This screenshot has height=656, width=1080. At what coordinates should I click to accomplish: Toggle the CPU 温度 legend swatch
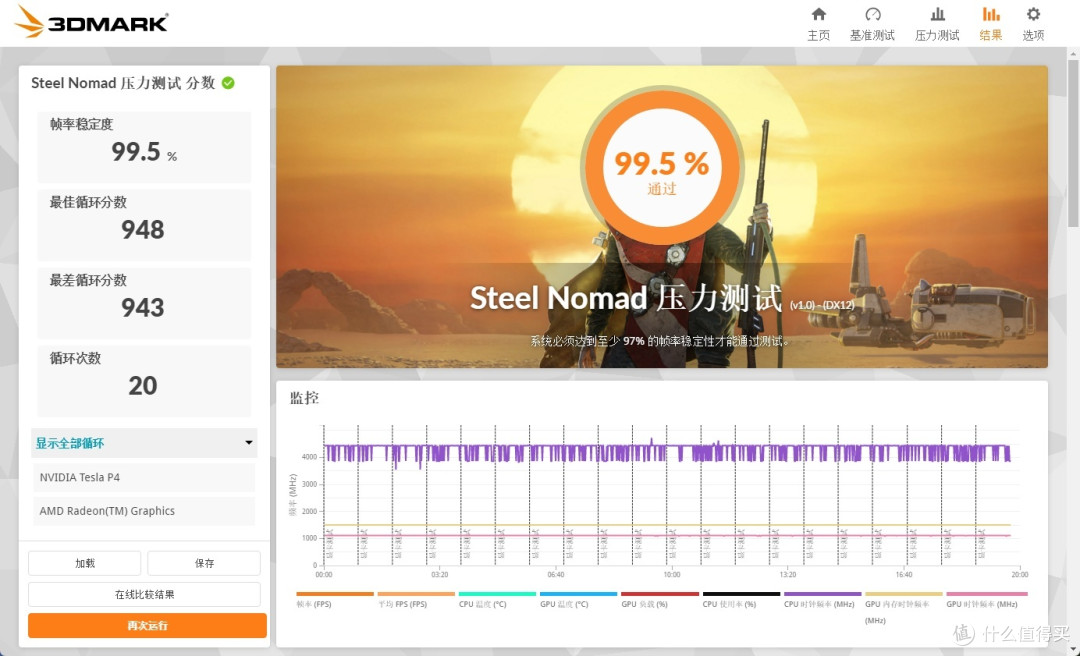point(497,593)
